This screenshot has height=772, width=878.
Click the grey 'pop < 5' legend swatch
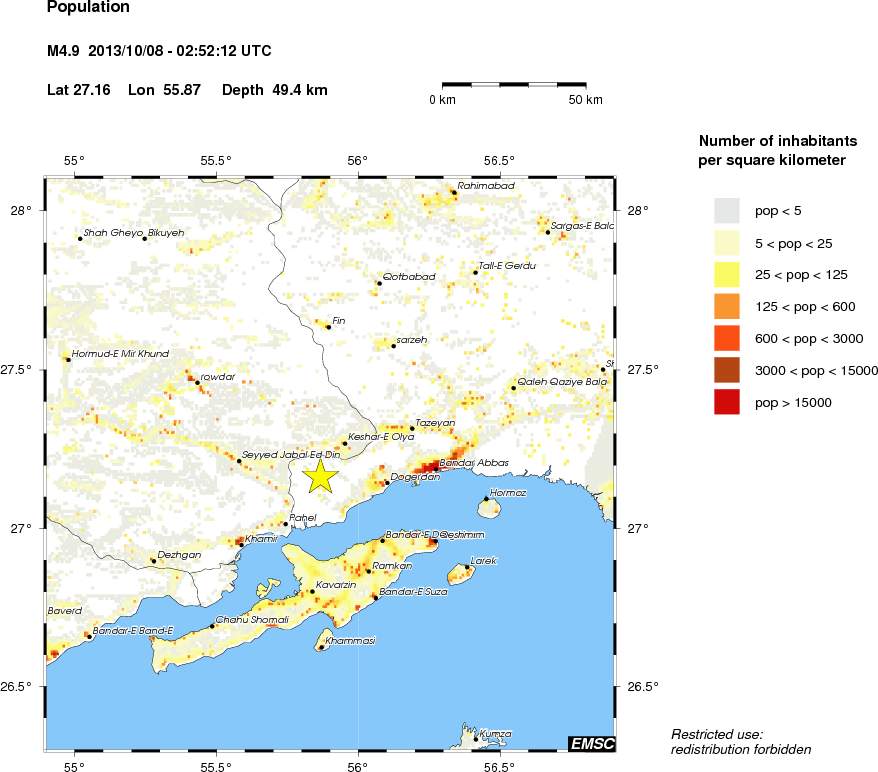(726, 210)
